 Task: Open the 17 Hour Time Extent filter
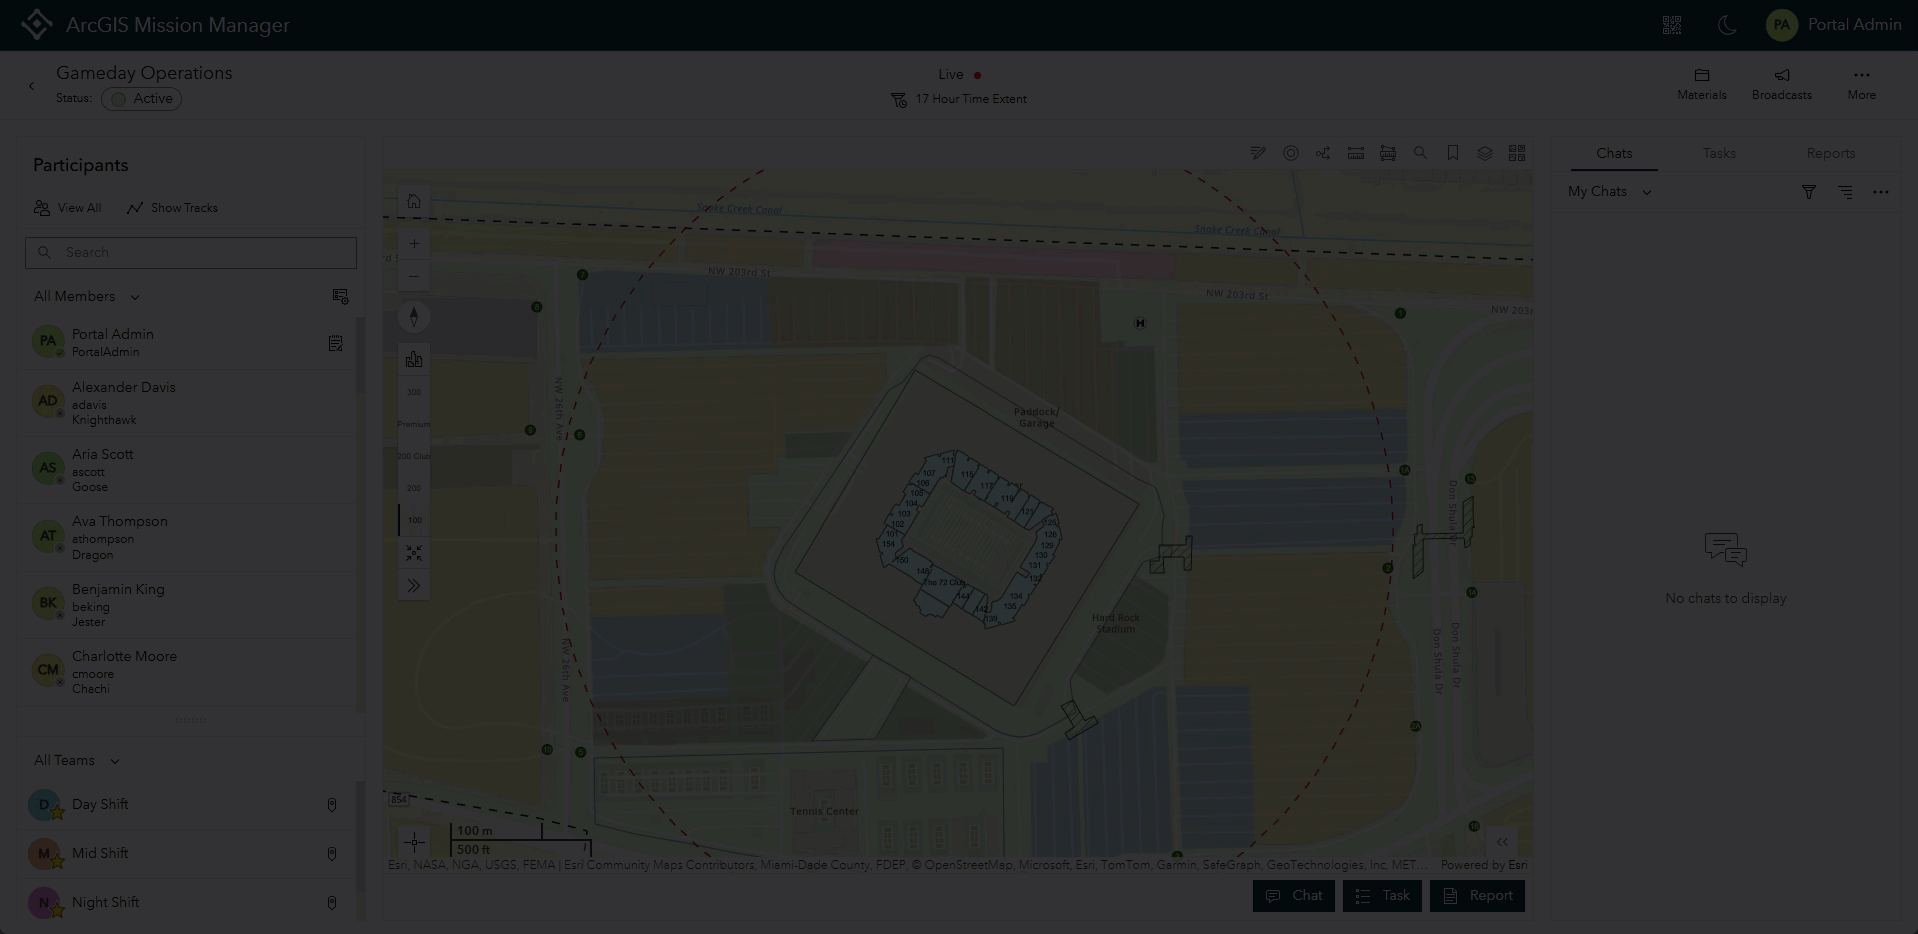(959, 99)
